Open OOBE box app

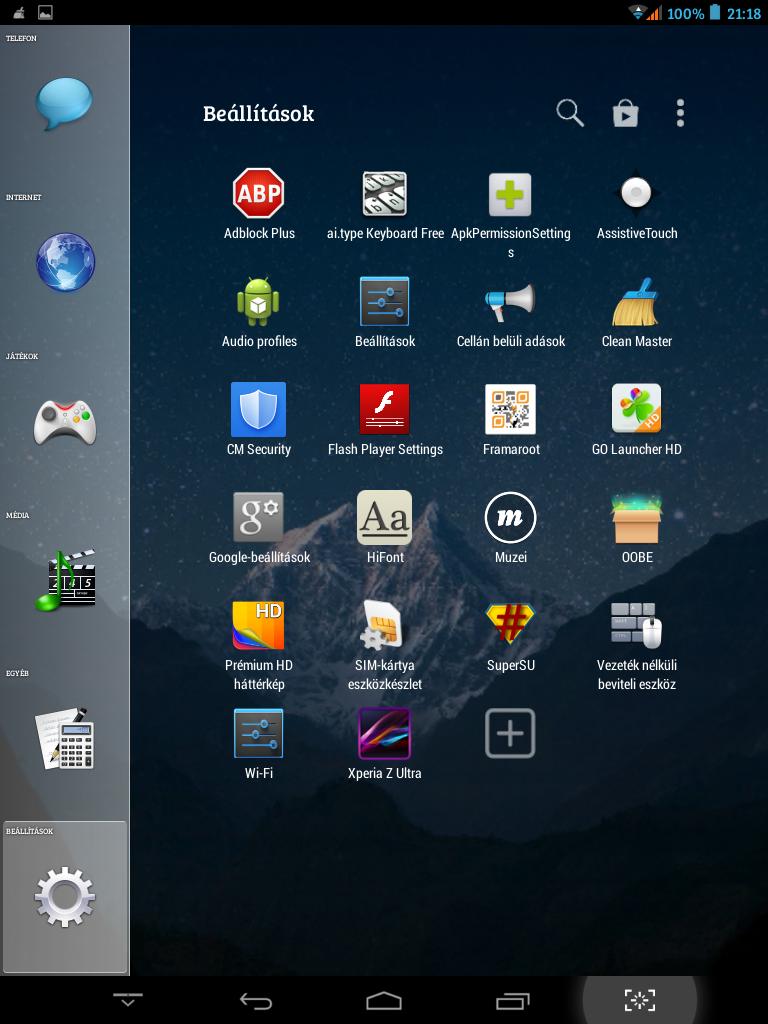coord(636,517)
